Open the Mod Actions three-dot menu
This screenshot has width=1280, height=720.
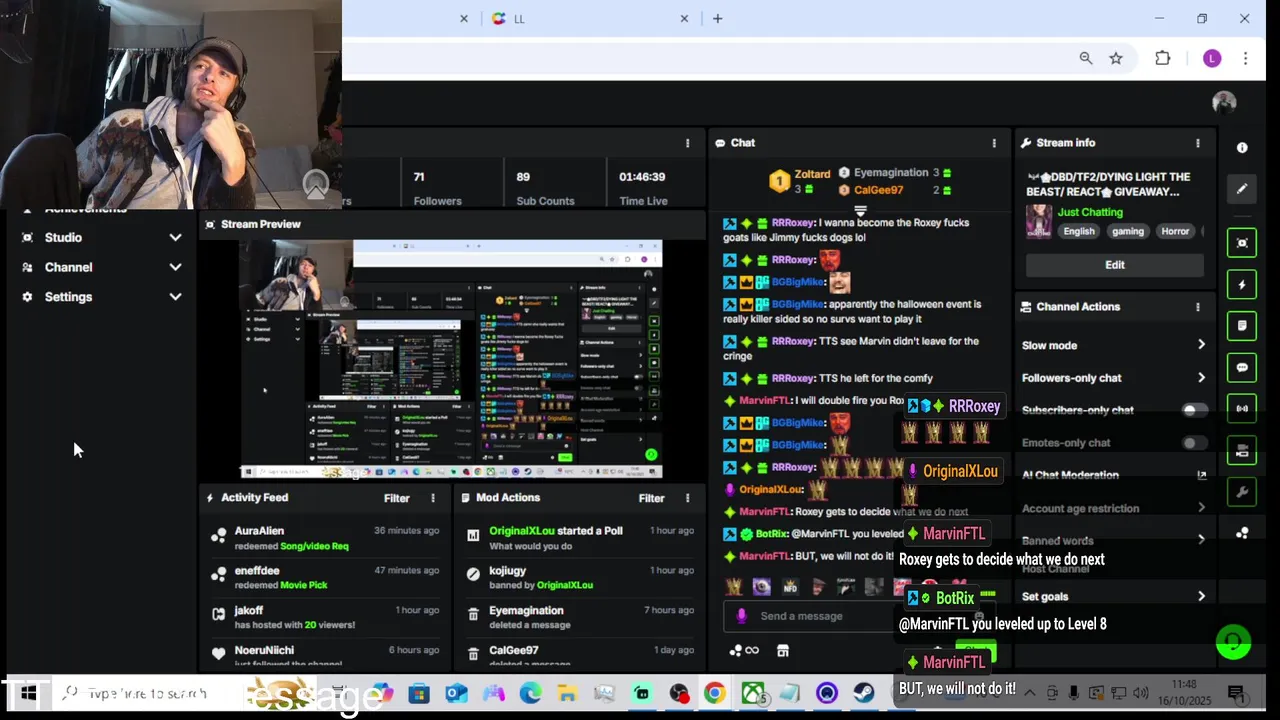687,498
